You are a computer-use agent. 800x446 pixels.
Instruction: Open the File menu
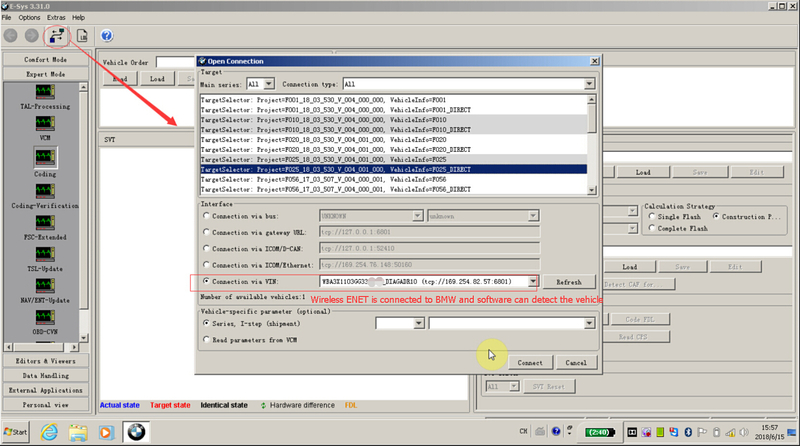tap(7, 17)
